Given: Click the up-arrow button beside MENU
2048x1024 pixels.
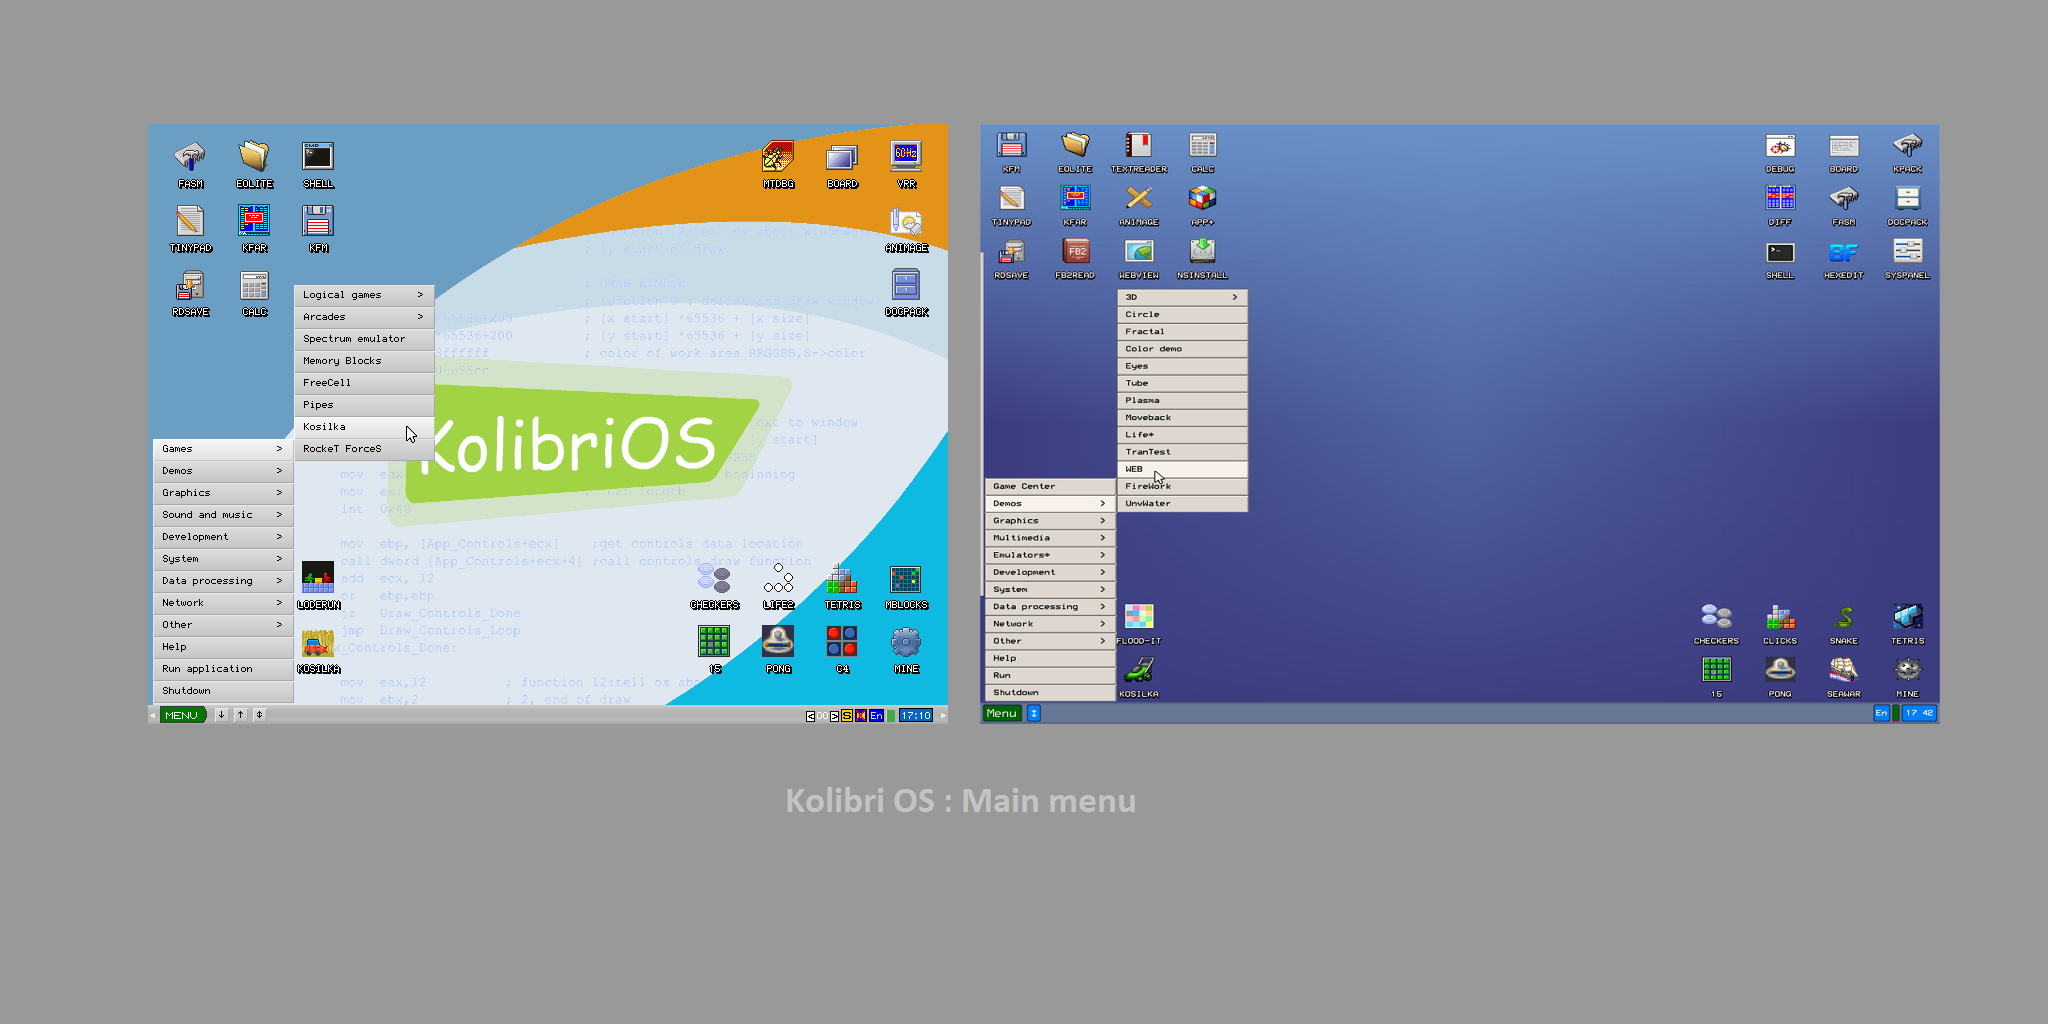Looking at the screenshot, I should point(241,715).
